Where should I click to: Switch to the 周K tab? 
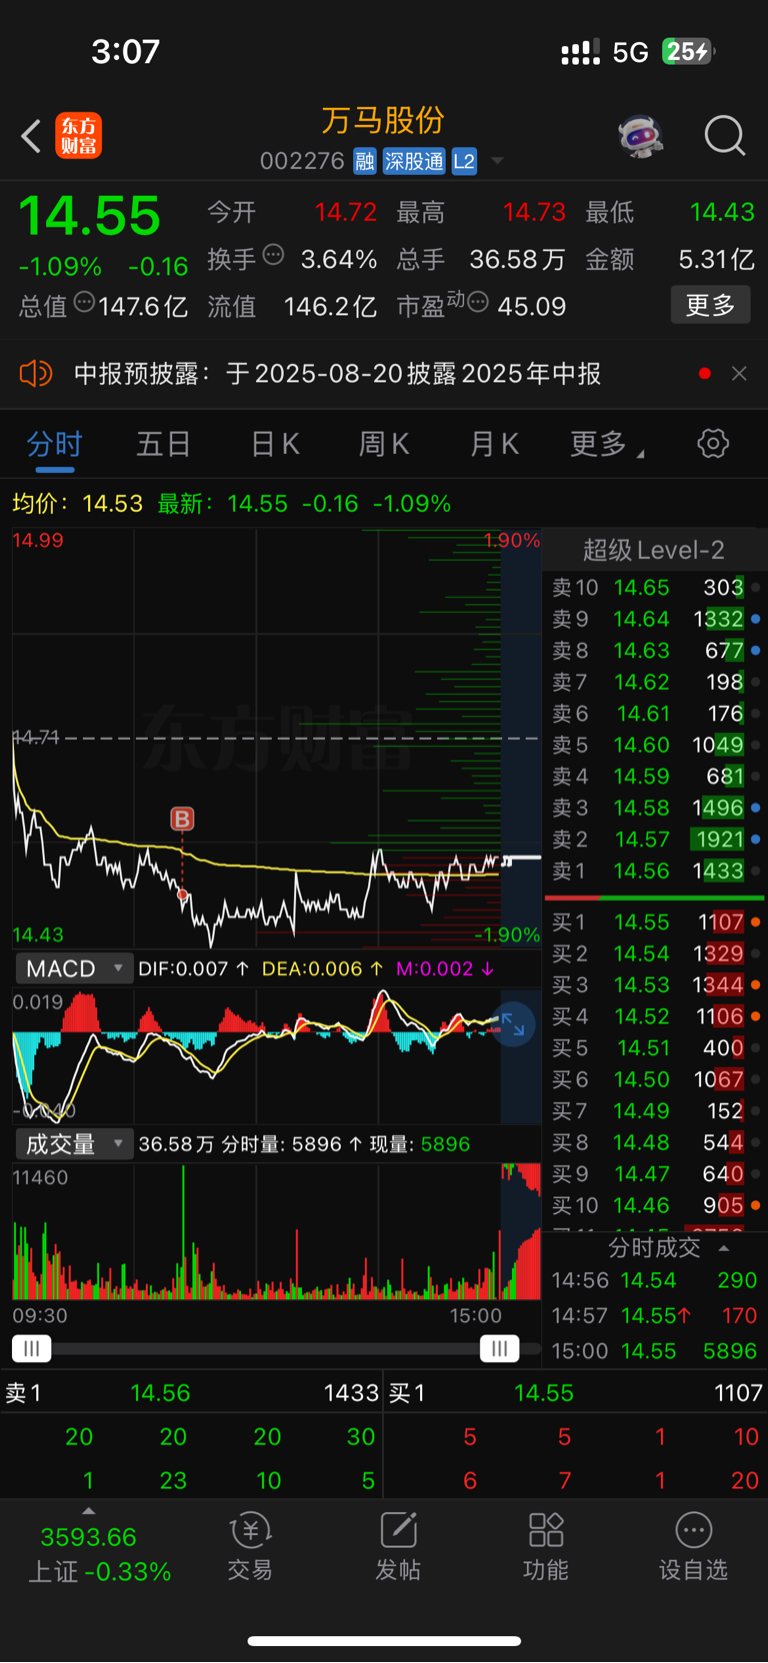[384, 444]
